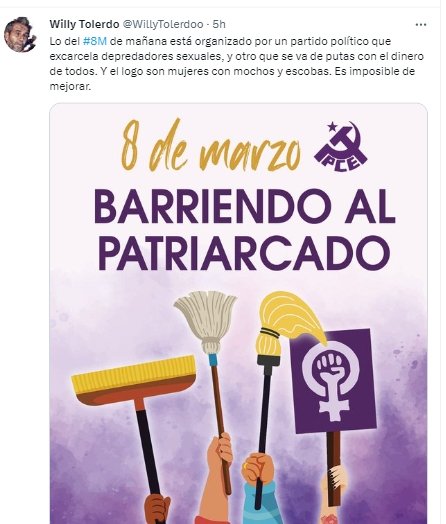Click the @WillyTolerdoo handle
This screenshot has width=446, height=524.
tap(163, 24)
